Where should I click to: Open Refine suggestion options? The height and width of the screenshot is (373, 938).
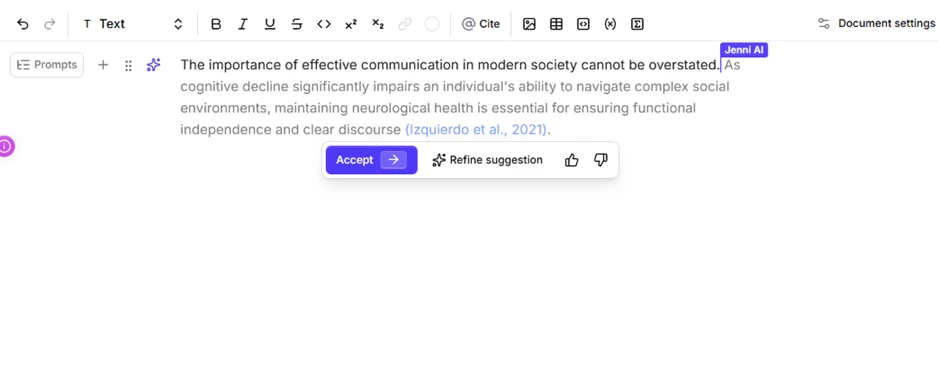coord(488,160)
